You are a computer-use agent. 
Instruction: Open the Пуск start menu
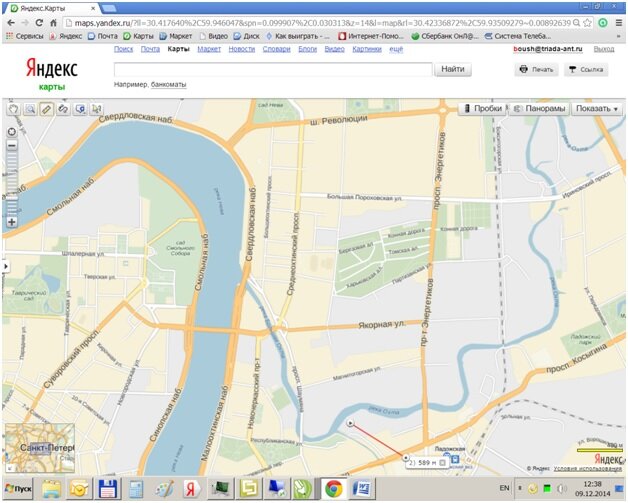pyautogui.click(x=18, y=489)
